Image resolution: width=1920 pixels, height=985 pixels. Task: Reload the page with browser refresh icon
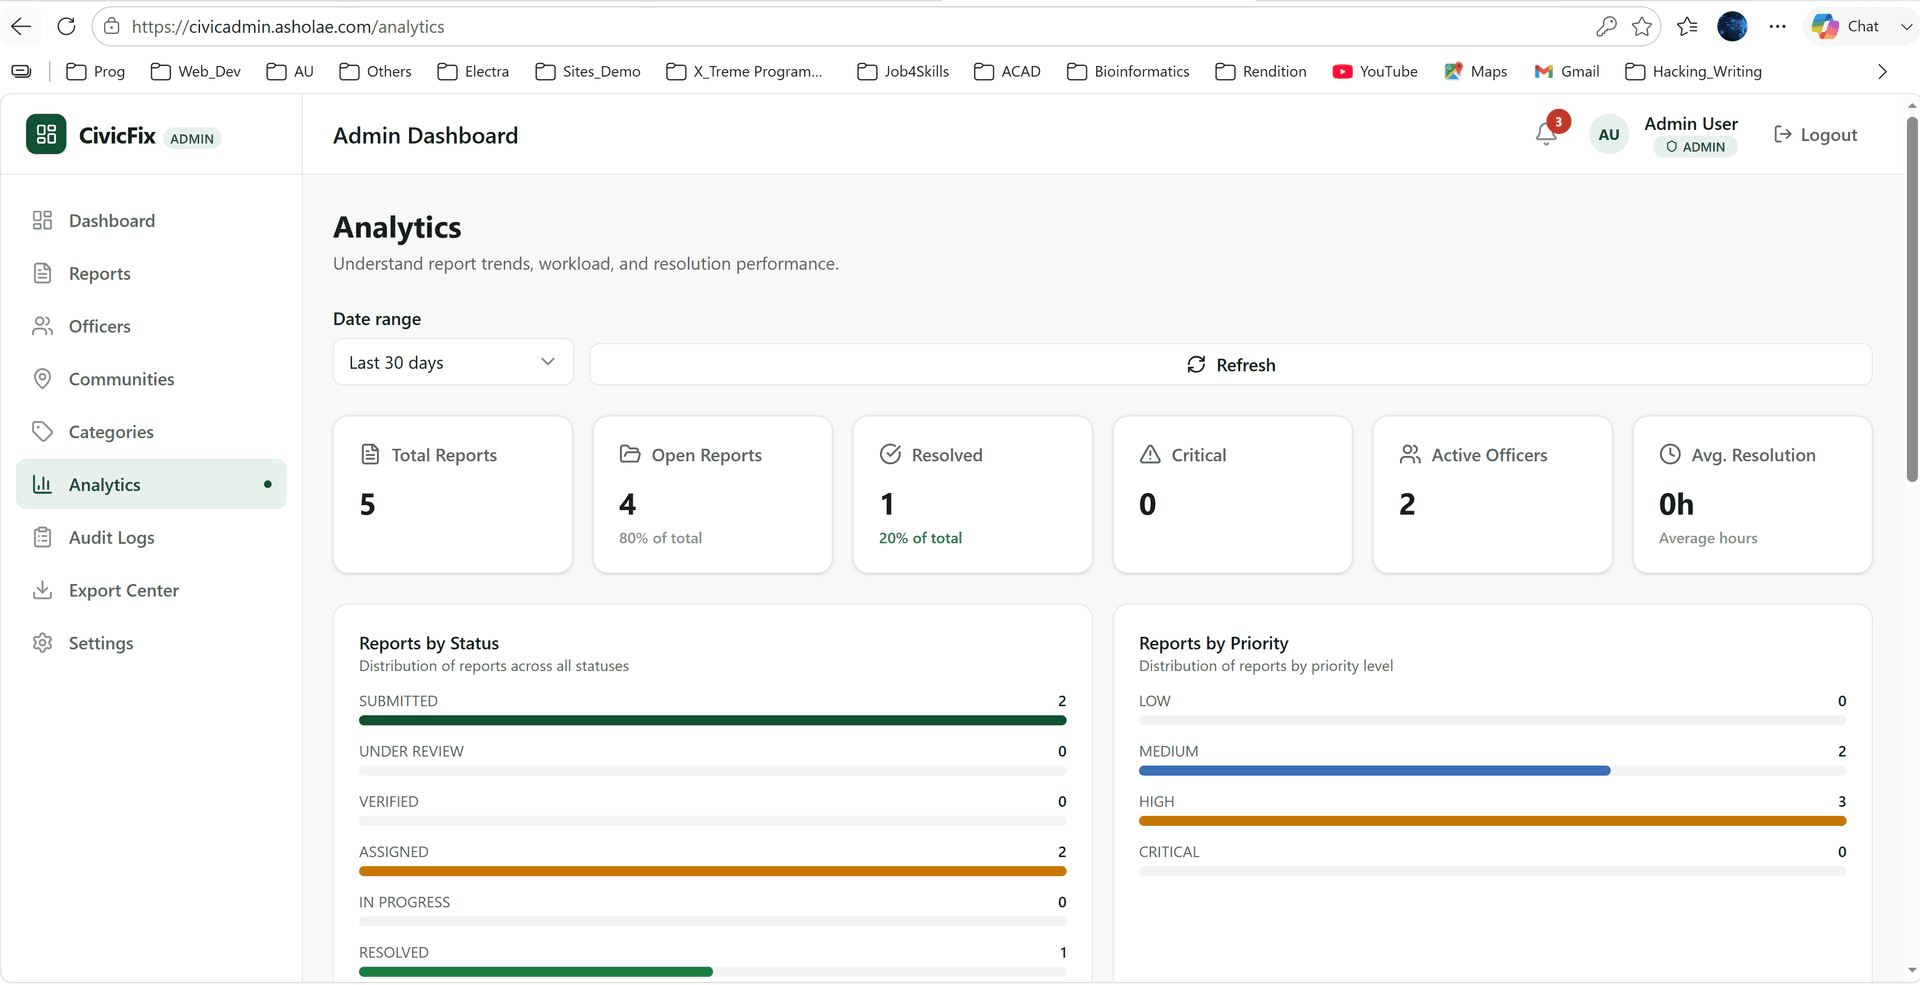pos(66,26)
